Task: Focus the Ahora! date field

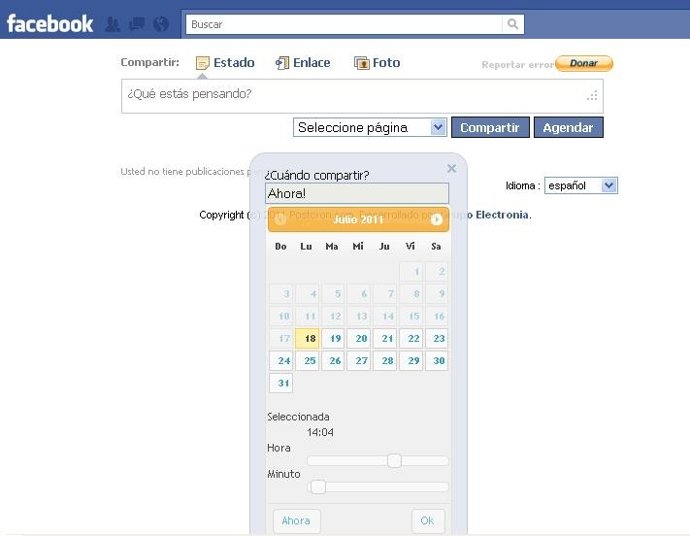Action: (x=357, y=193)
